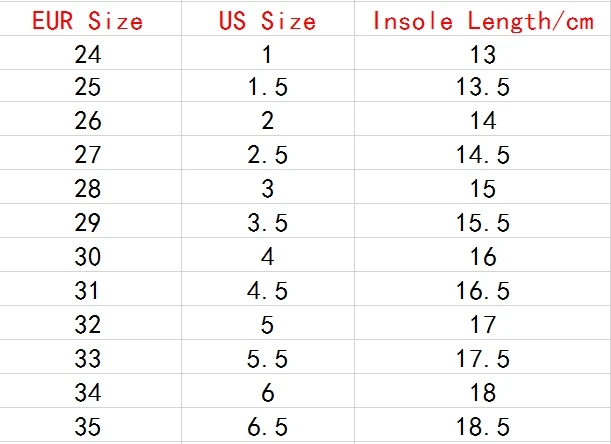Select the US size 4.5 cell
The image size is (611, 444).
[268, 289]
